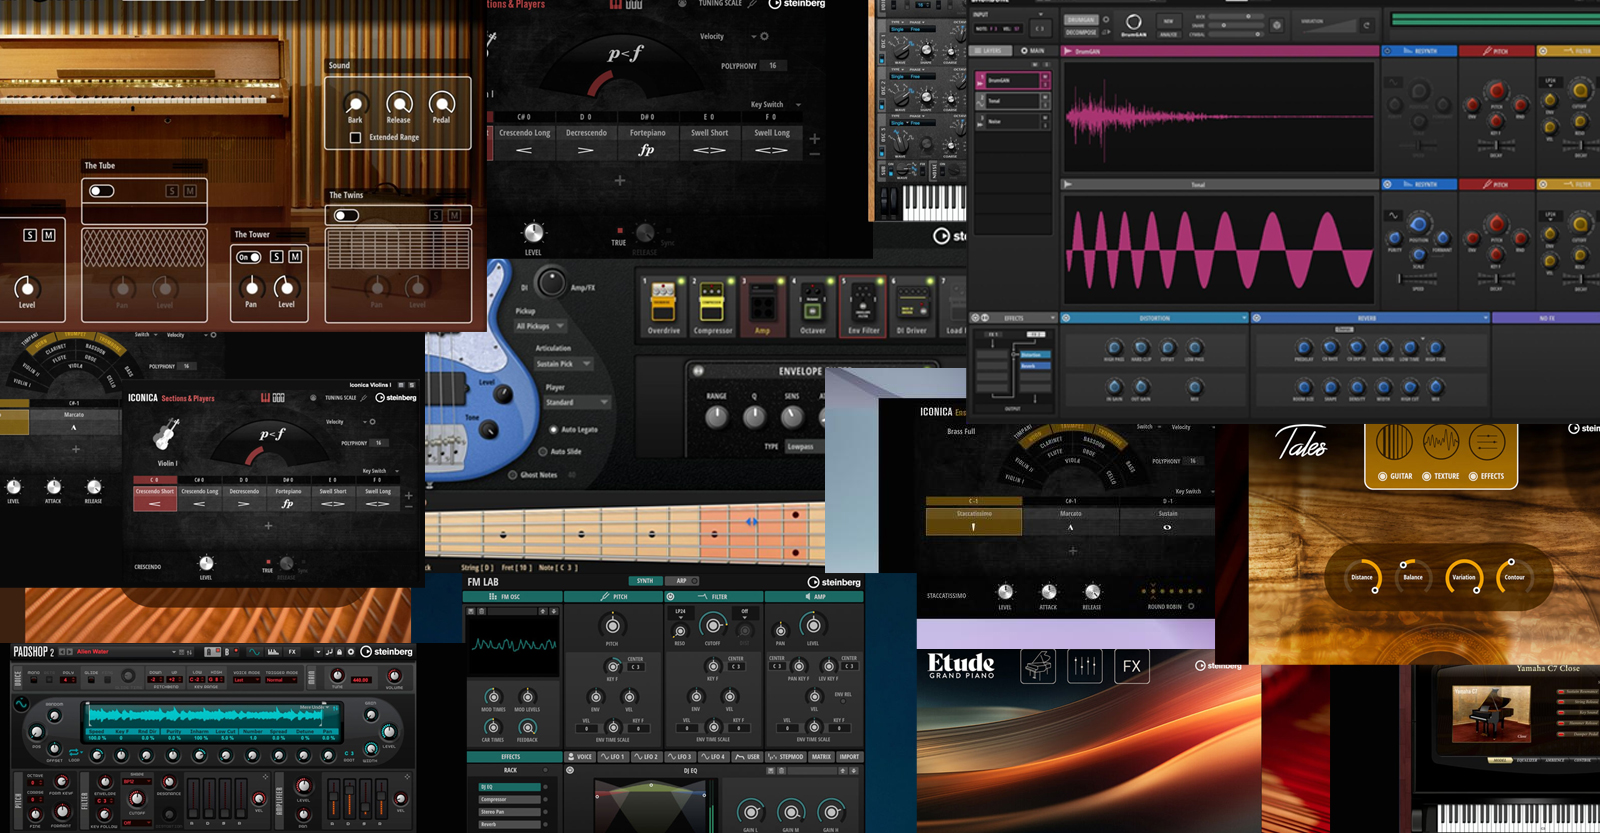Screen dimensions: 1600x833
Task: Select the Overdrive pedal in slot 1
Action: point(663,306)
